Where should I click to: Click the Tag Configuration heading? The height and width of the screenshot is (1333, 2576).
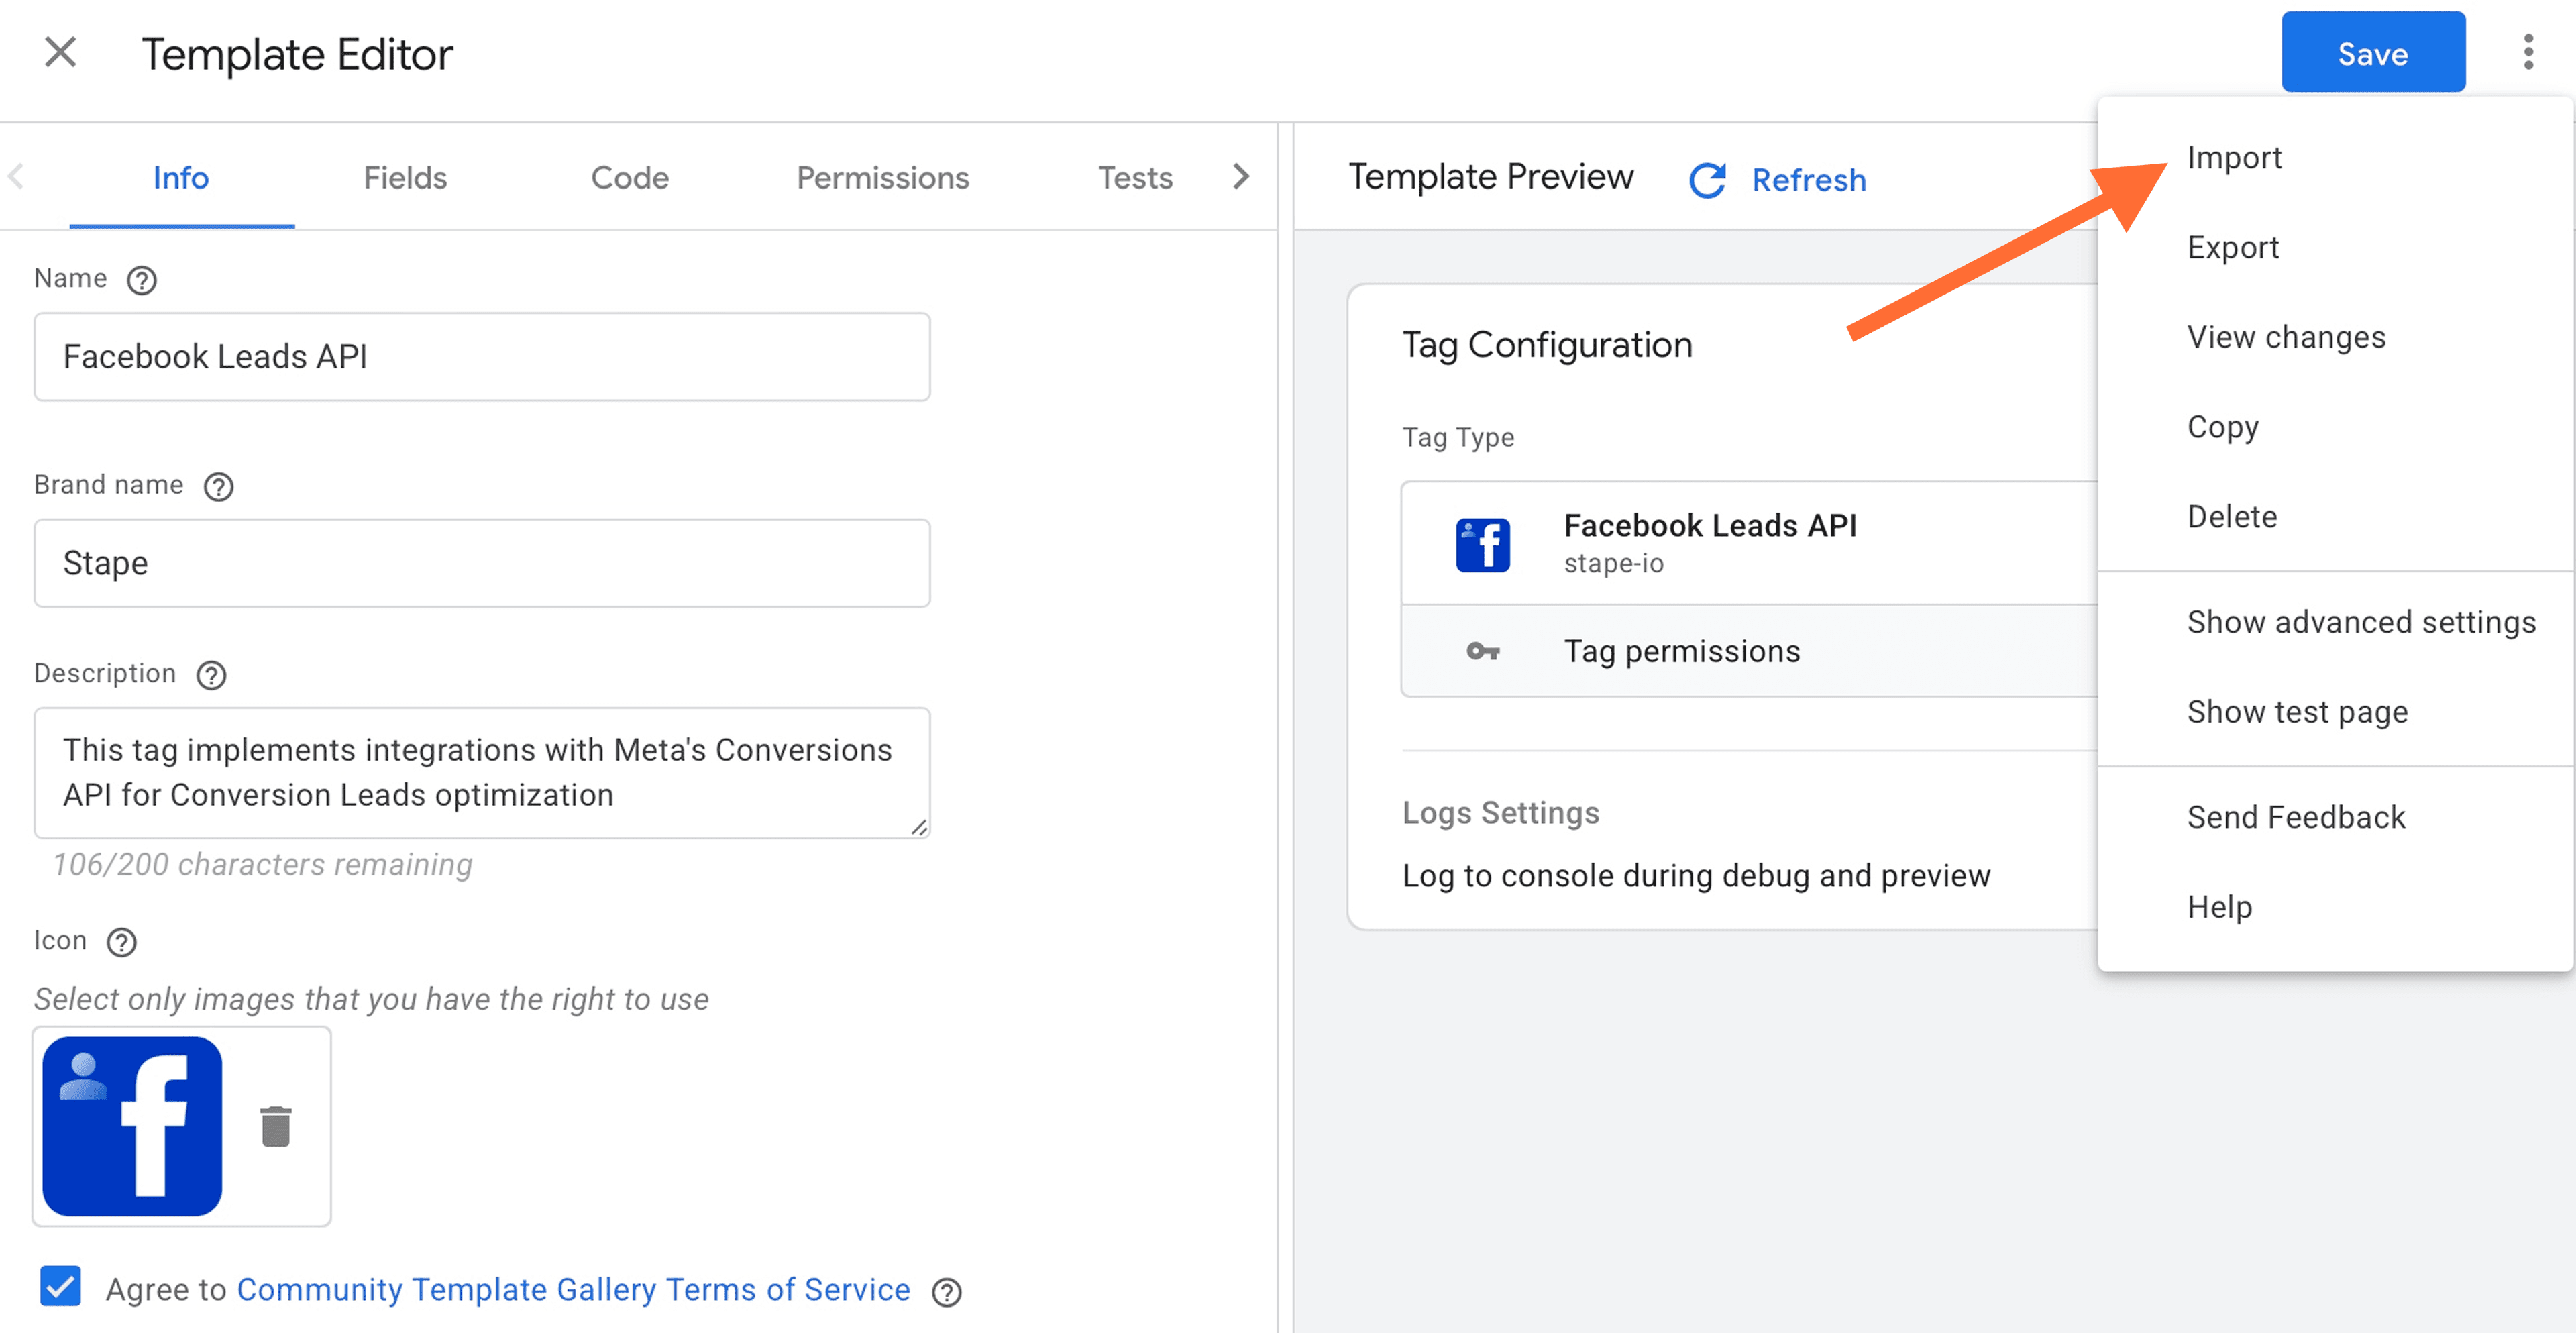tap(1547, 345)
